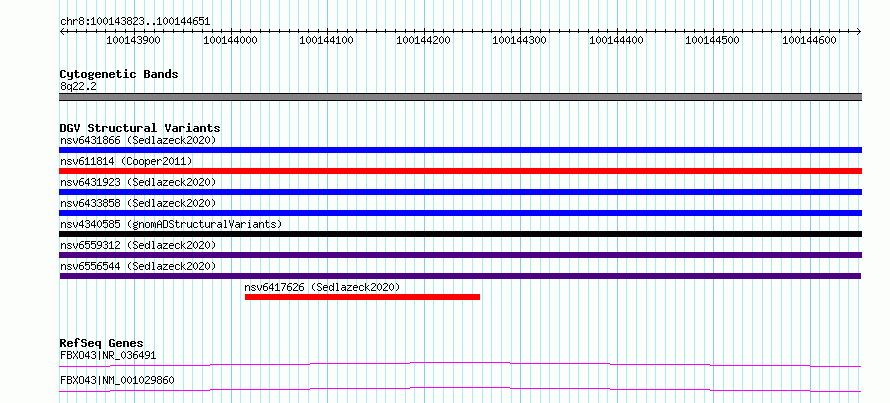Open the FBXO43|NM_001029860 gene label
890x403 pixels.
117,380
